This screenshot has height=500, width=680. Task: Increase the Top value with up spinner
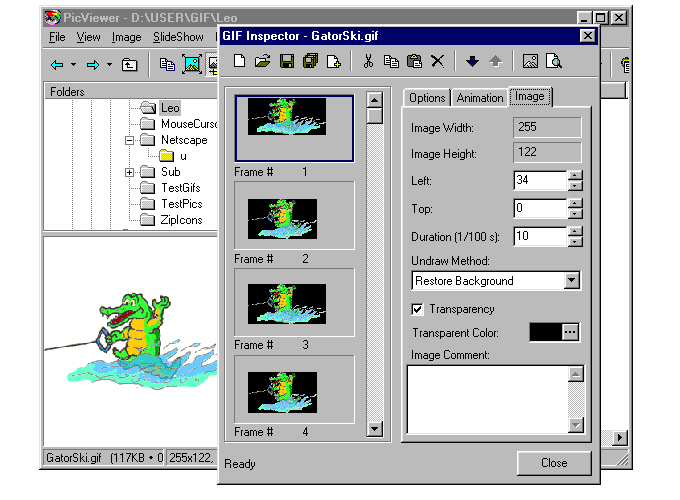575,203
